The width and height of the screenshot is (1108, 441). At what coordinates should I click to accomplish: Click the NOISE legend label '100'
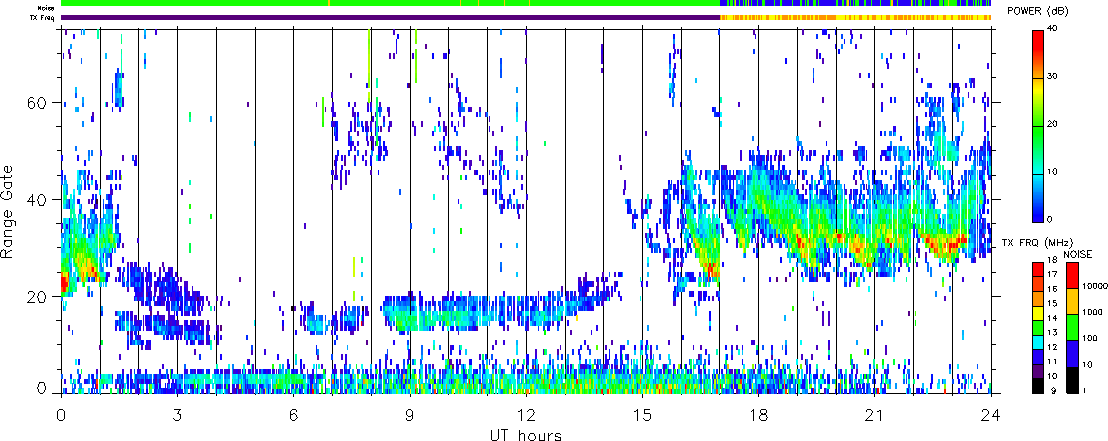[x=1089, y=341]
